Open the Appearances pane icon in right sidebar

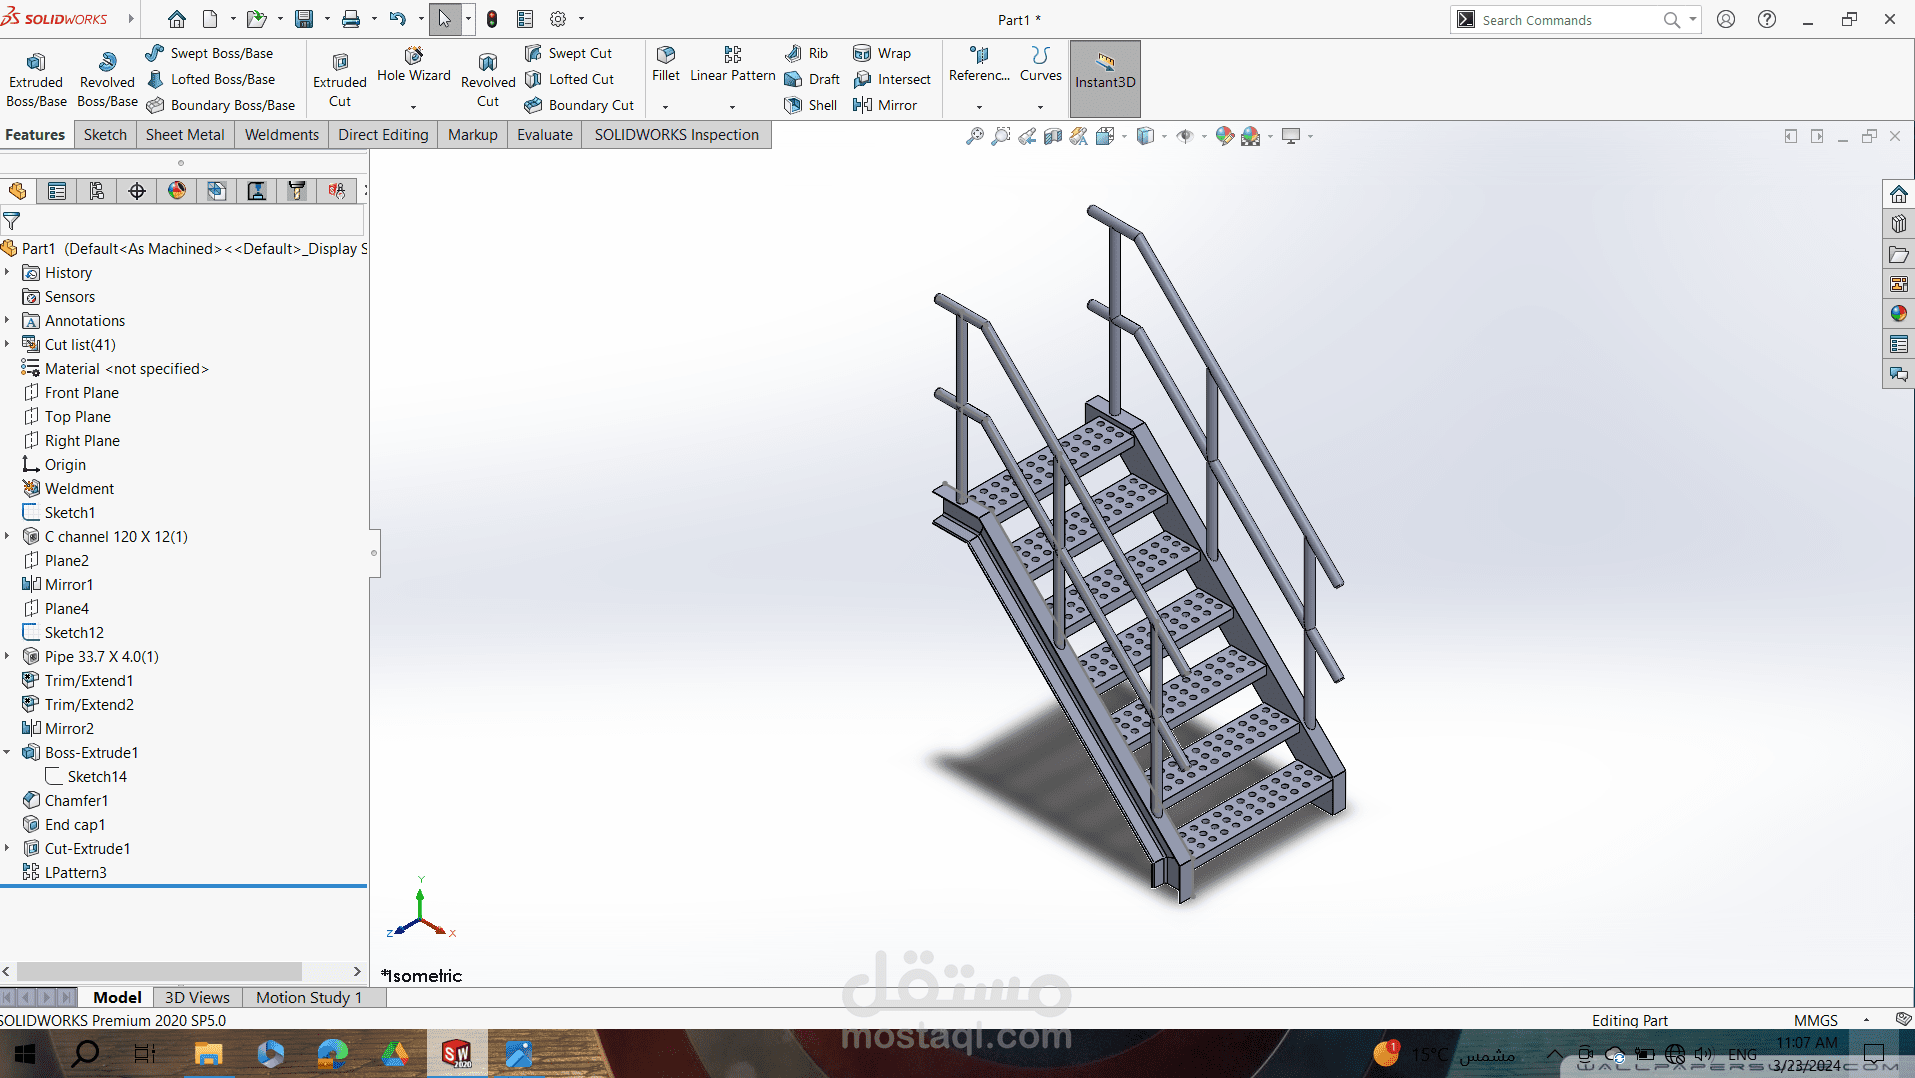pyautogui.click(x=1898, y=314)
